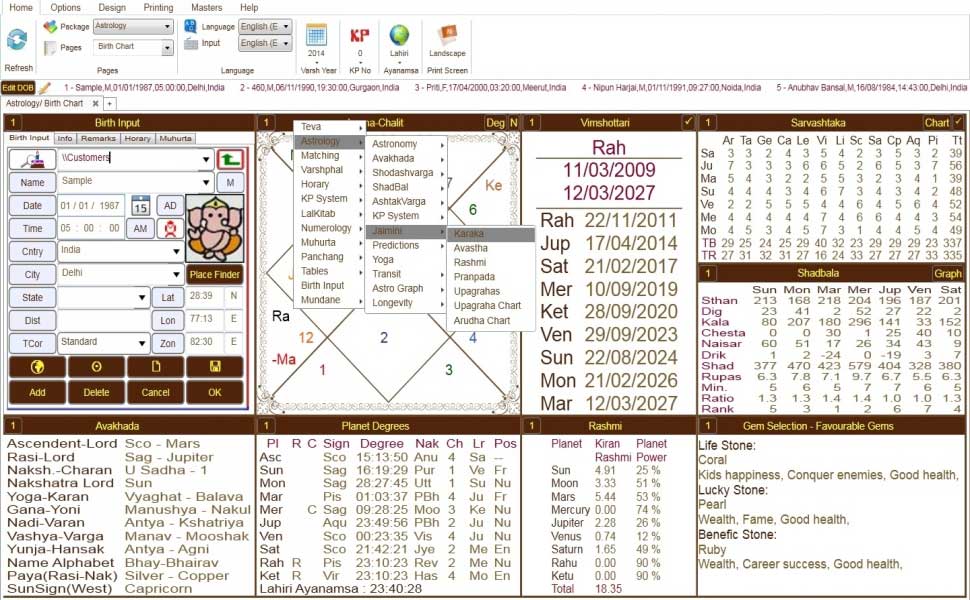
Task: Open the Masters ribbon tab
Action: [207, 7]
